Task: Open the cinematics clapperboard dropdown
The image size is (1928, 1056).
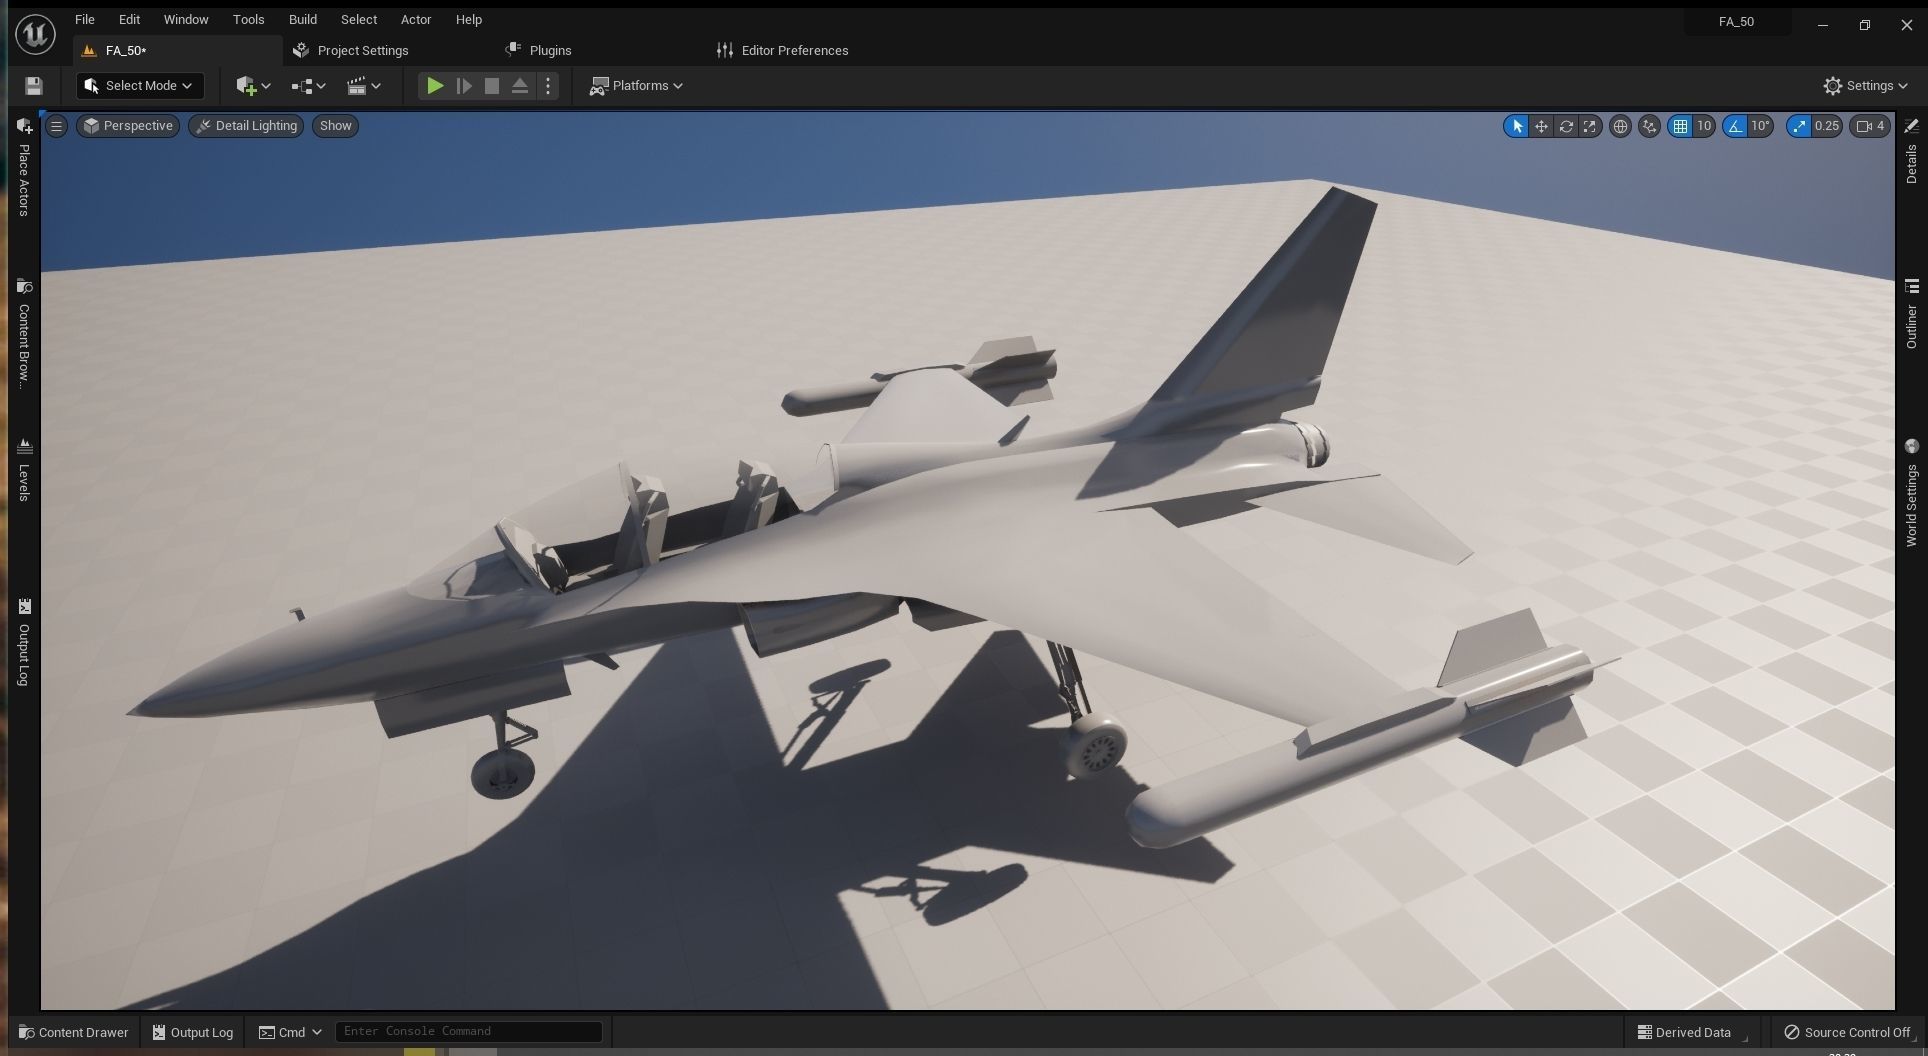Action: point(363,86)
